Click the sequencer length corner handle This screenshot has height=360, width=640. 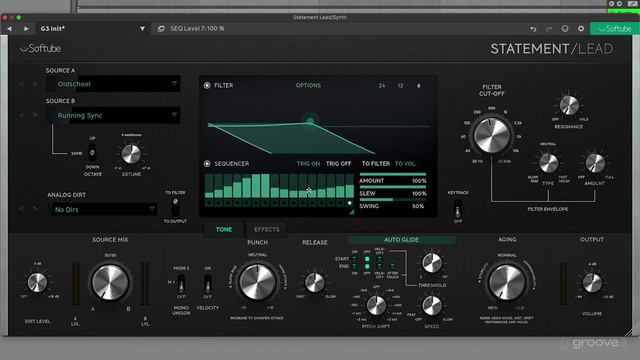pyautogui.click(x=351, y=211)
